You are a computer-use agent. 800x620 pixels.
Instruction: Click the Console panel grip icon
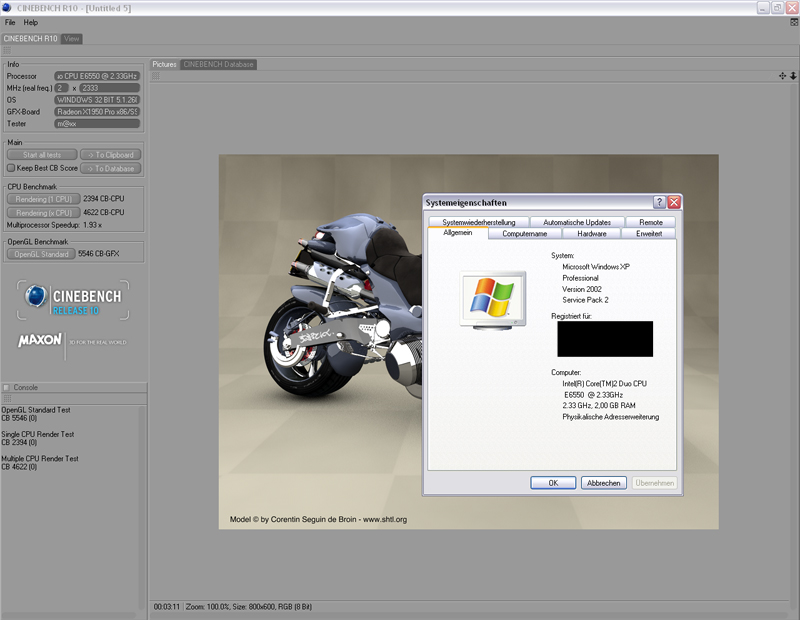point(7,399)
